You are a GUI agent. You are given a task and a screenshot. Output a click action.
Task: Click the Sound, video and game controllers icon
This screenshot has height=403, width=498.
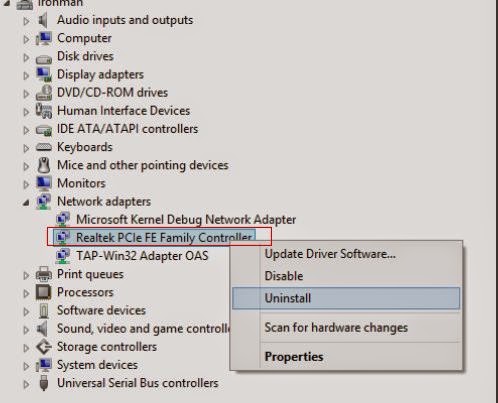pos(43,329)
